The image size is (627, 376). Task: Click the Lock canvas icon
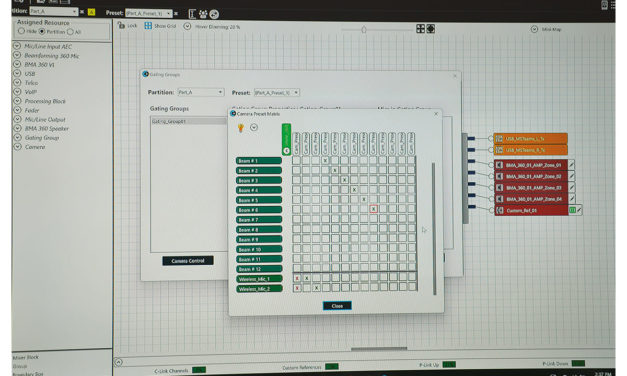click(121, 25)
